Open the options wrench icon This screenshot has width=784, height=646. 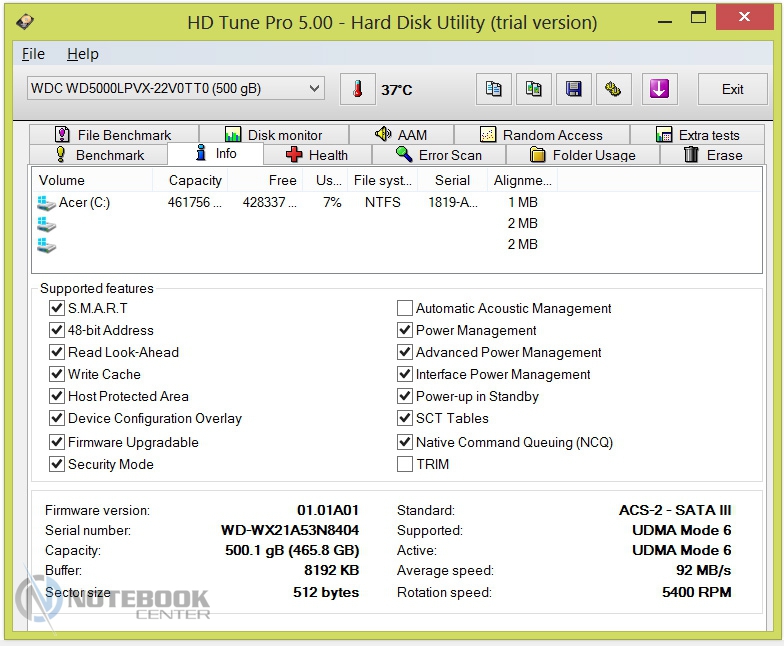614,90
